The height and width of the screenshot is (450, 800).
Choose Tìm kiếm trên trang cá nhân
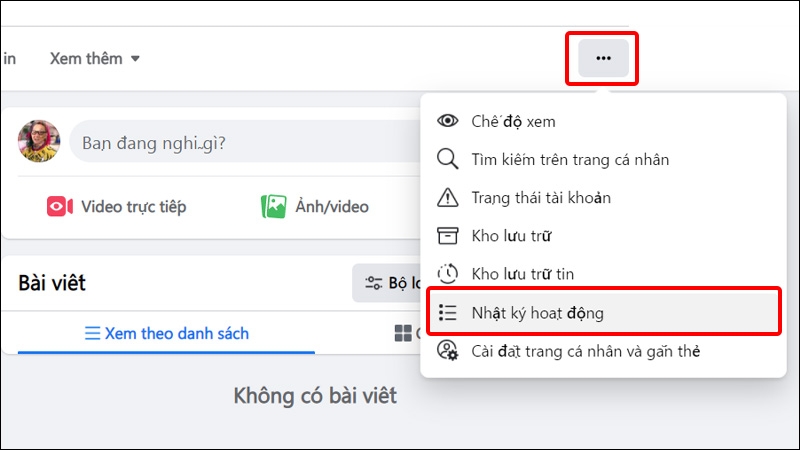click(x=603, y=160)
